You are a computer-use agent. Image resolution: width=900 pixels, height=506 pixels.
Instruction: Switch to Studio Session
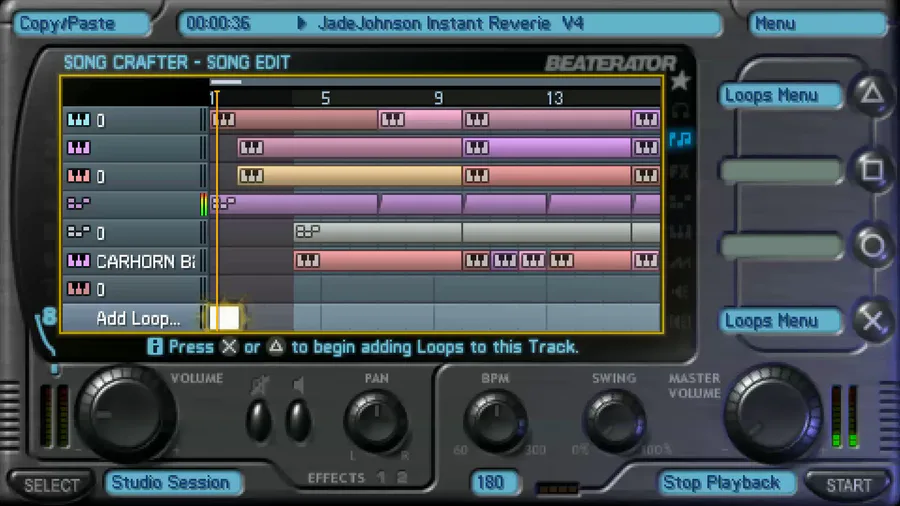click(173, 482)
